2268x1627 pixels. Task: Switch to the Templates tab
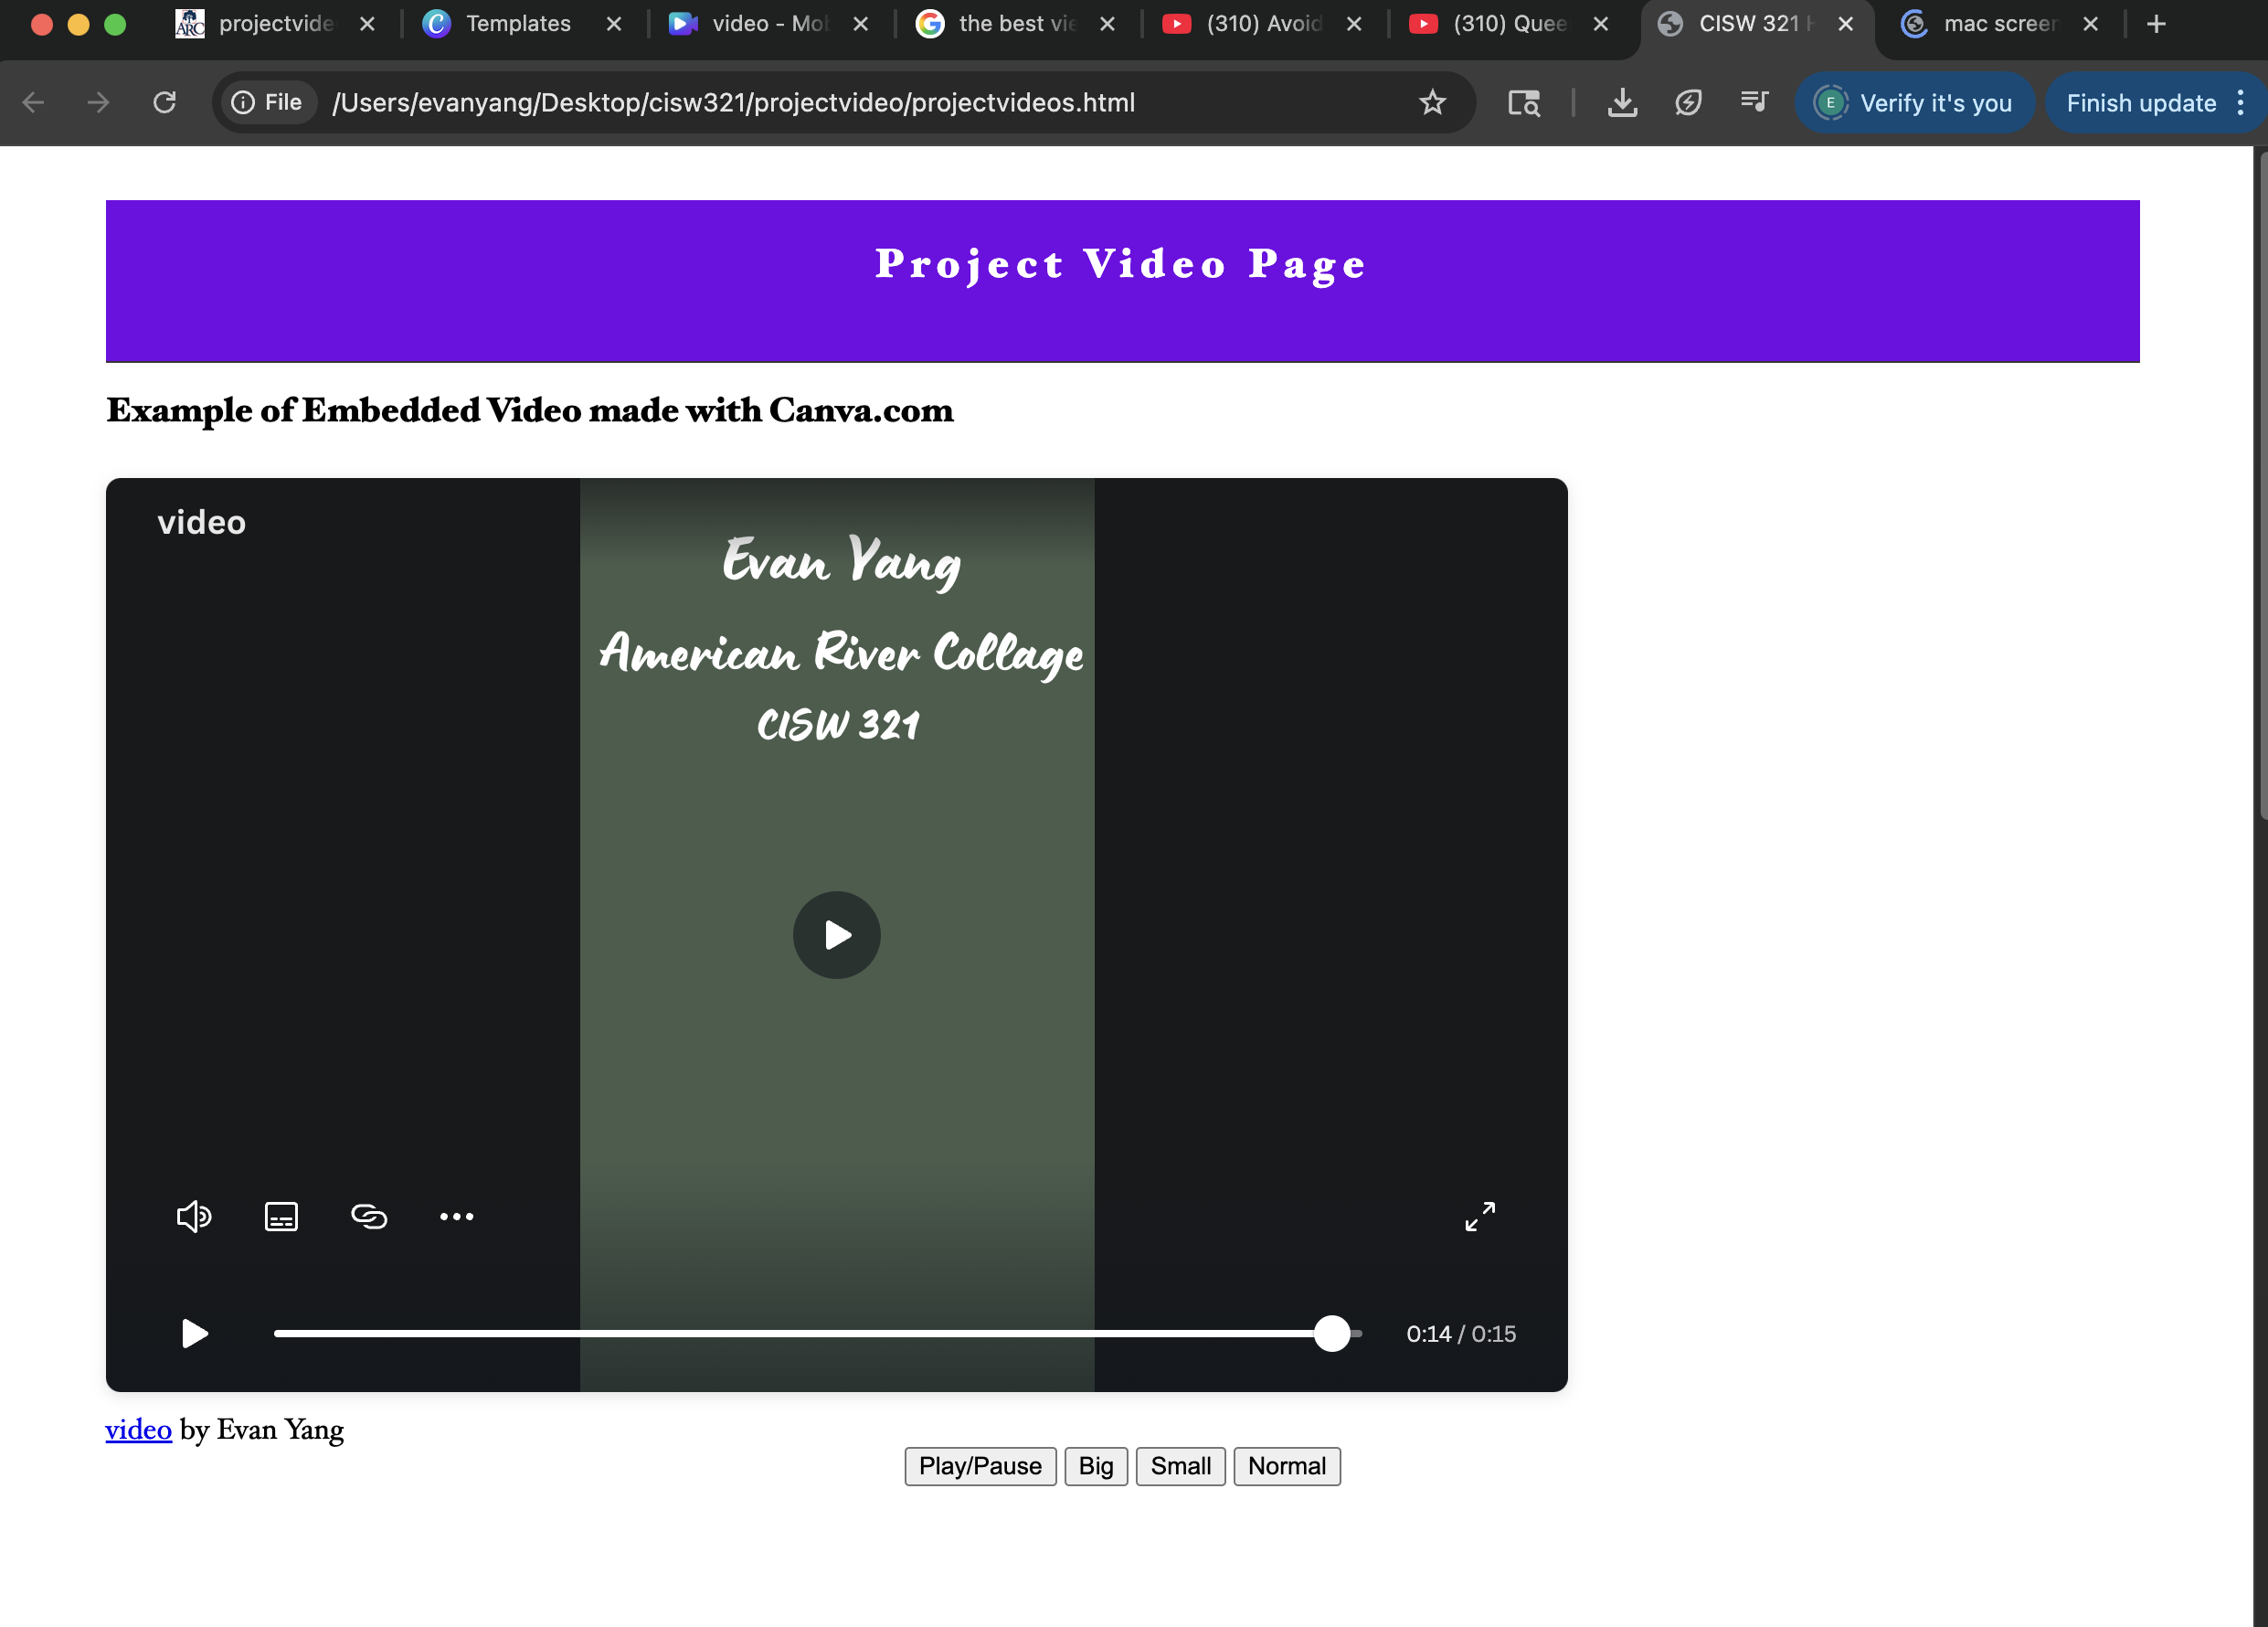coord(518,24)
